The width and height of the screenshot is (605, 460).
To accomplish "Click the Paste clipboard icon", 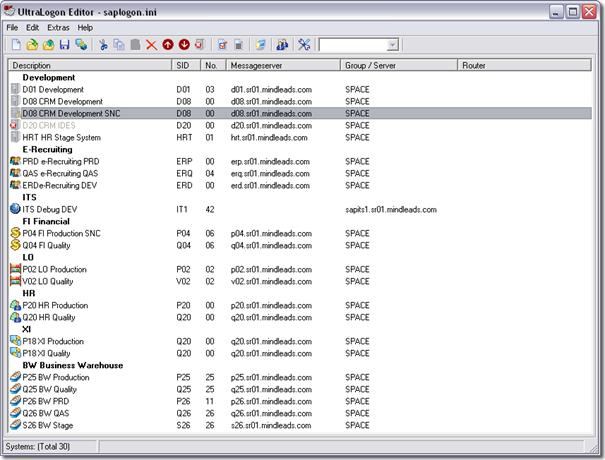I will [x=135, y=45].
